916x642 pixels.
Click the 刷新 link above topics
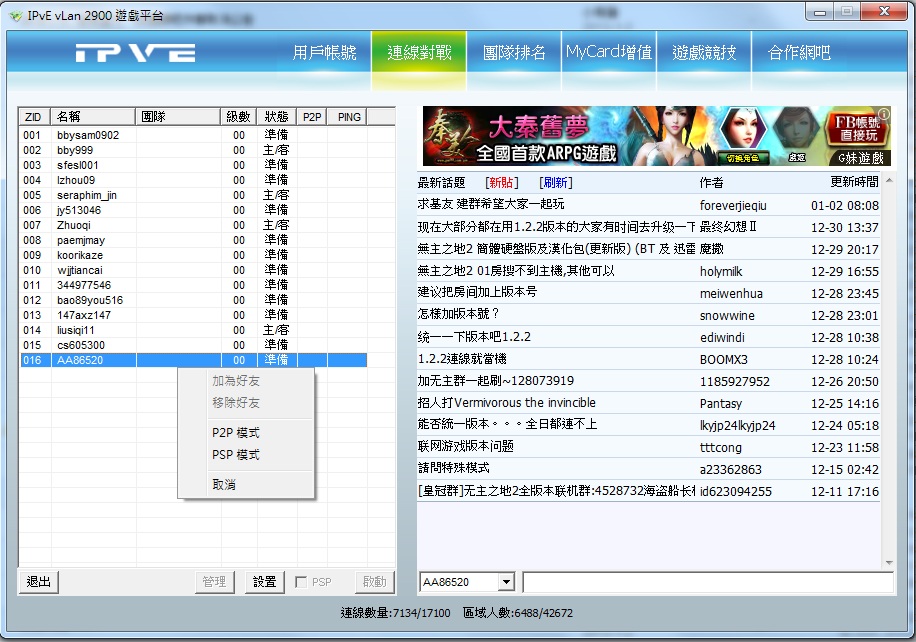556,183
